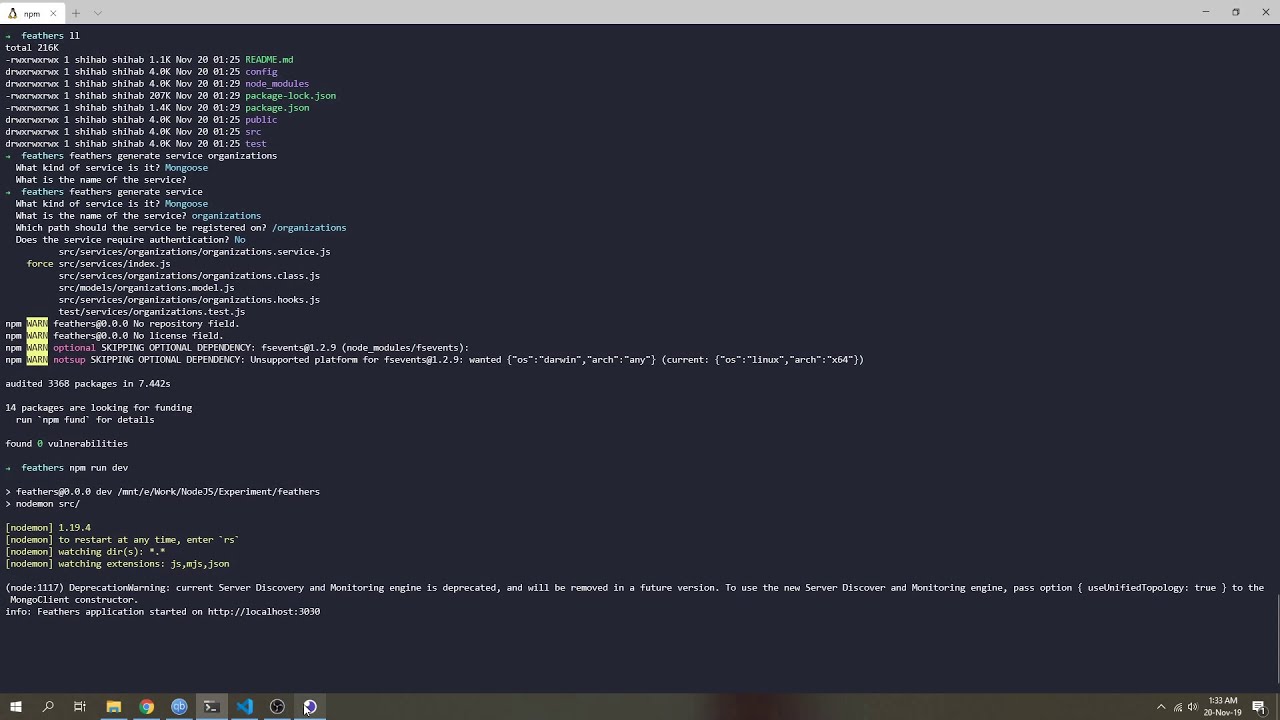The image size is (1280, 720).
Task: Click the 'run npm fund for details' line
Action: click(x=85, y=420)
